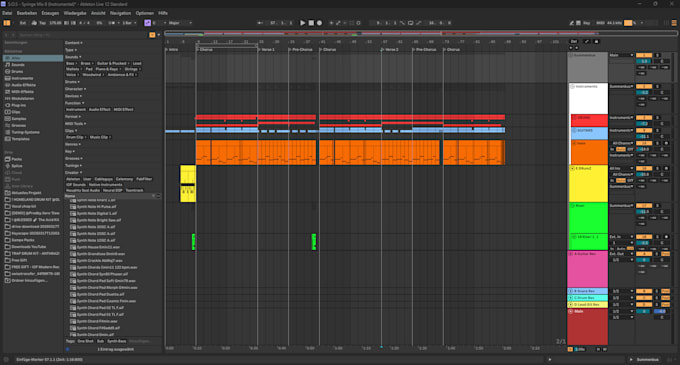Toggle the right-side panel icon in control bar
680x365 pixels.
click(x=674, y=23)
